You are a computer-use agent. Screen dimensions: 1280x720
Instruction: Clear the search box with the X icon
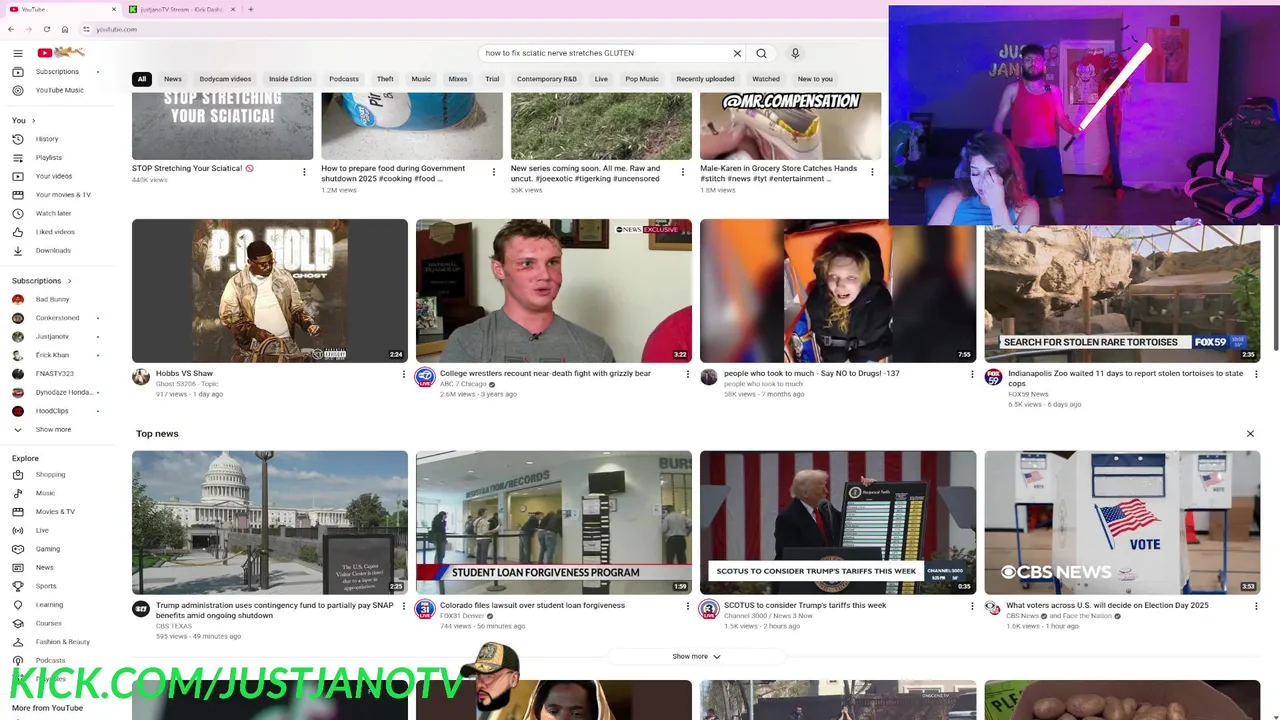tap(737, 53)
